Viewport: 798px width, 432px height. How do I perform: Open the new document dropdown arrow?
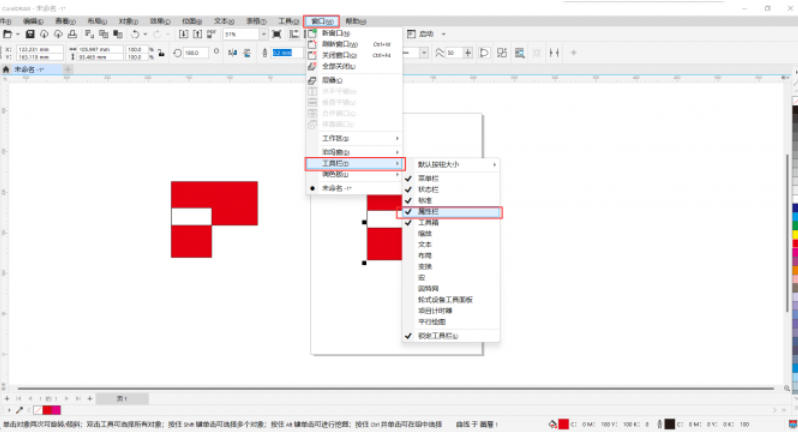(17, 34)
